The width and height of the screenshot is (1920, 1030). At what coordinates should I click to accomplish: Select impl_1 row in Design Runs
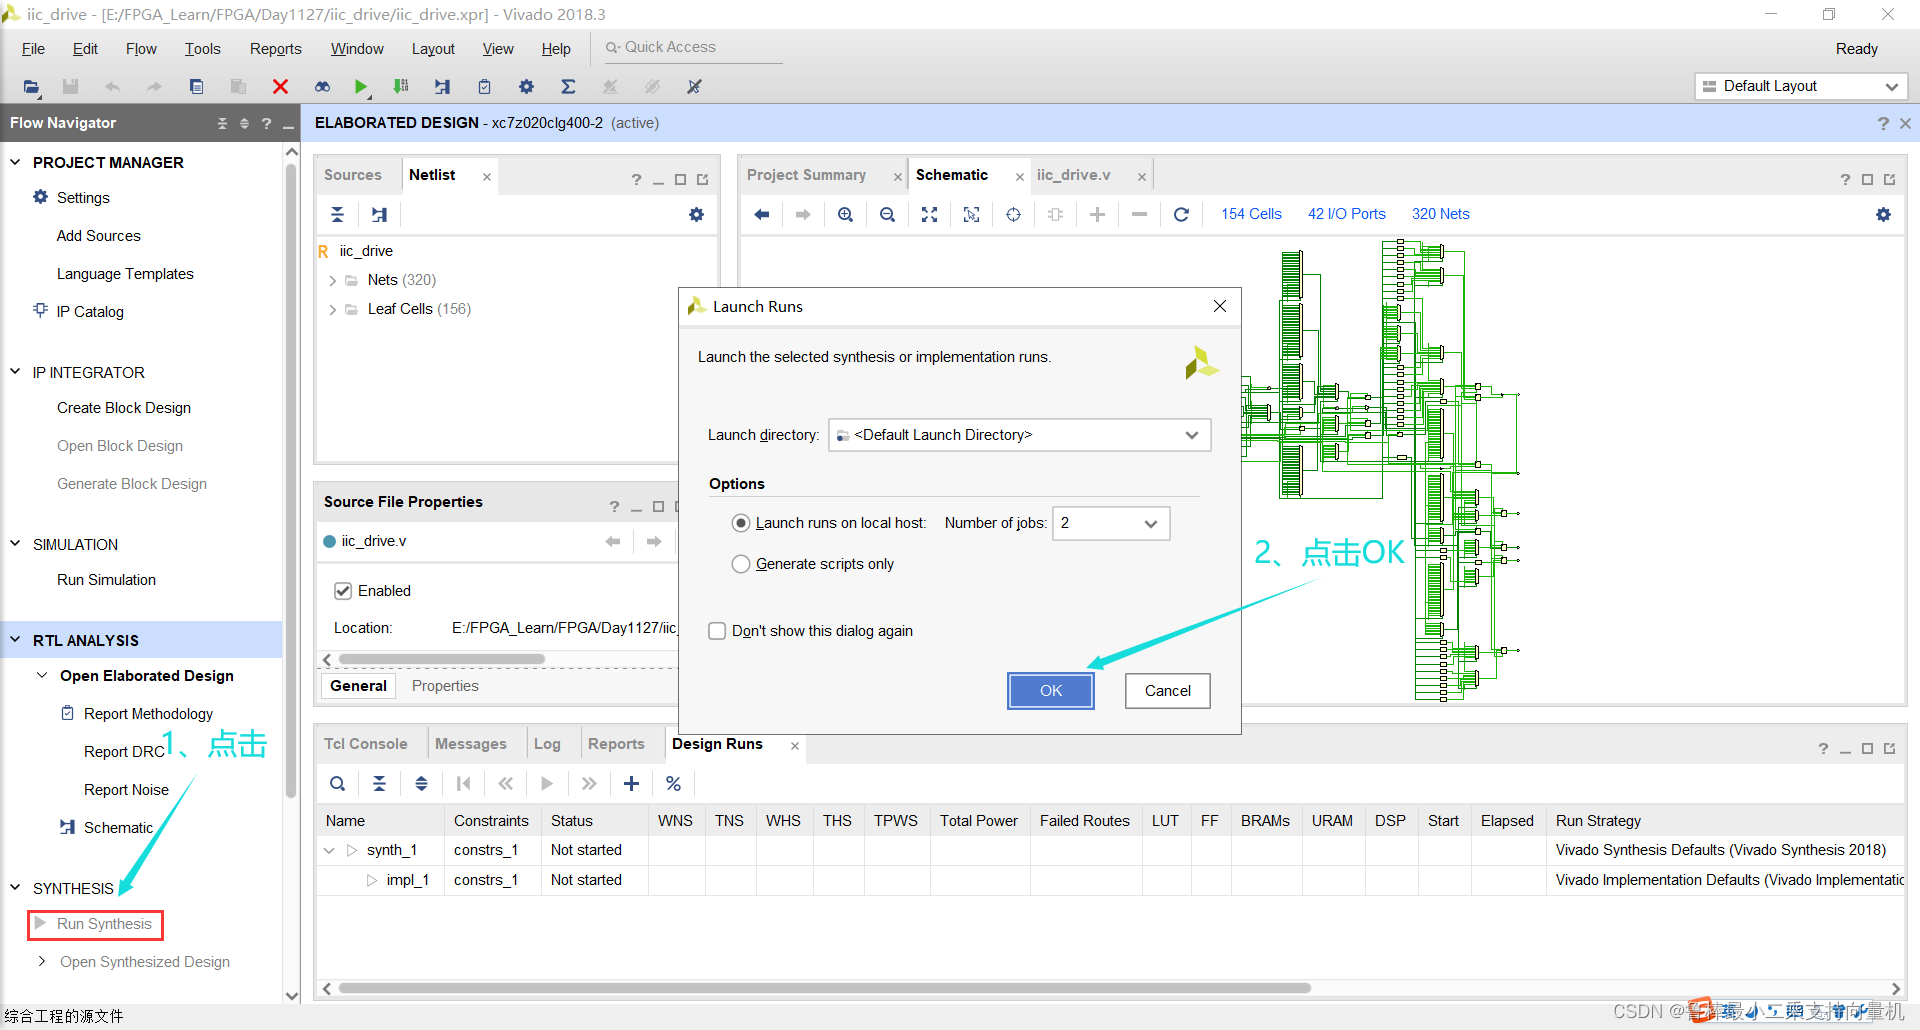coord(1110,880)
